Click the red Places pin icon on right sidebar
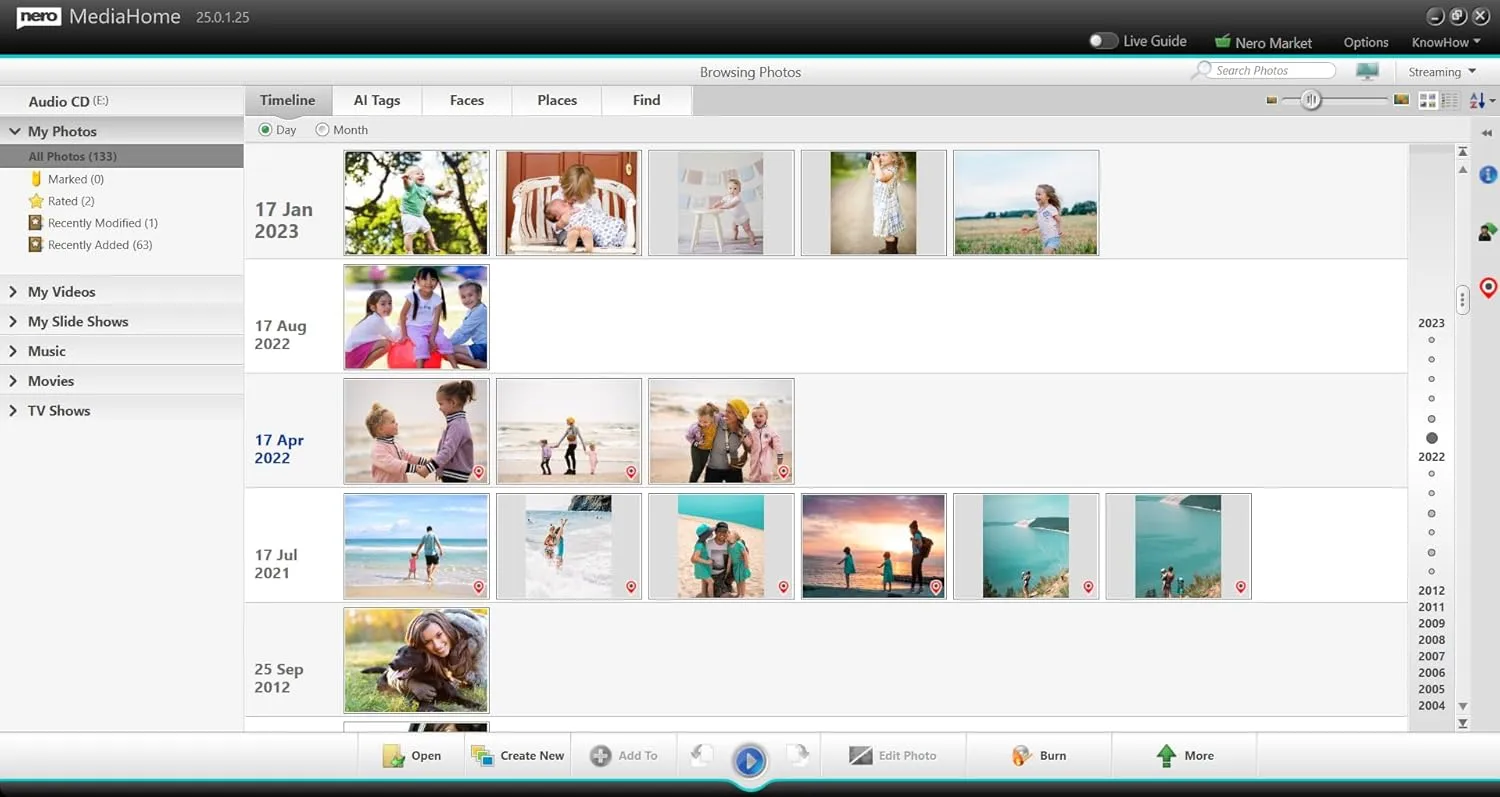Viewport: 1500px width, 797px height. (1489, 287)
